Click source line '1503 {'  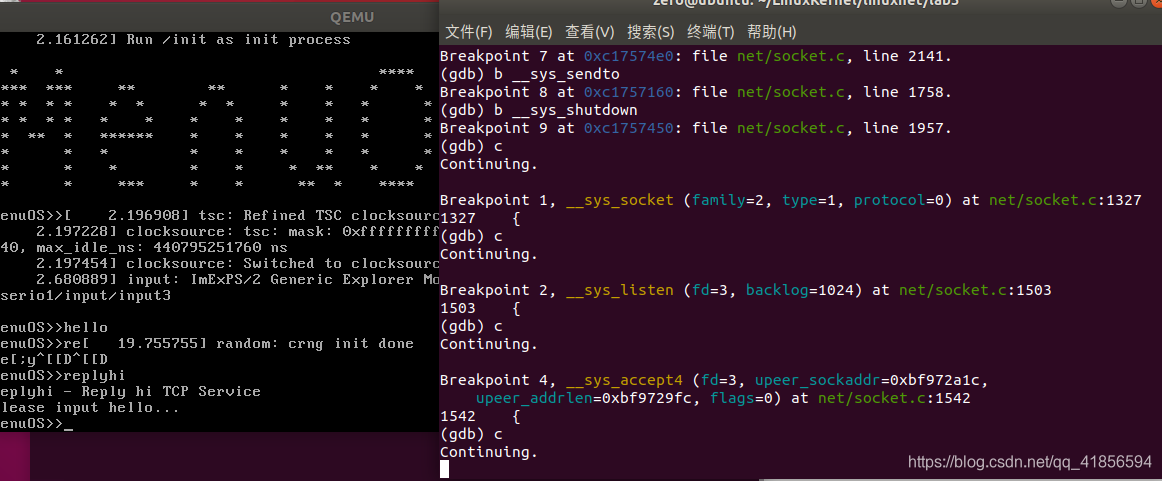480,308
